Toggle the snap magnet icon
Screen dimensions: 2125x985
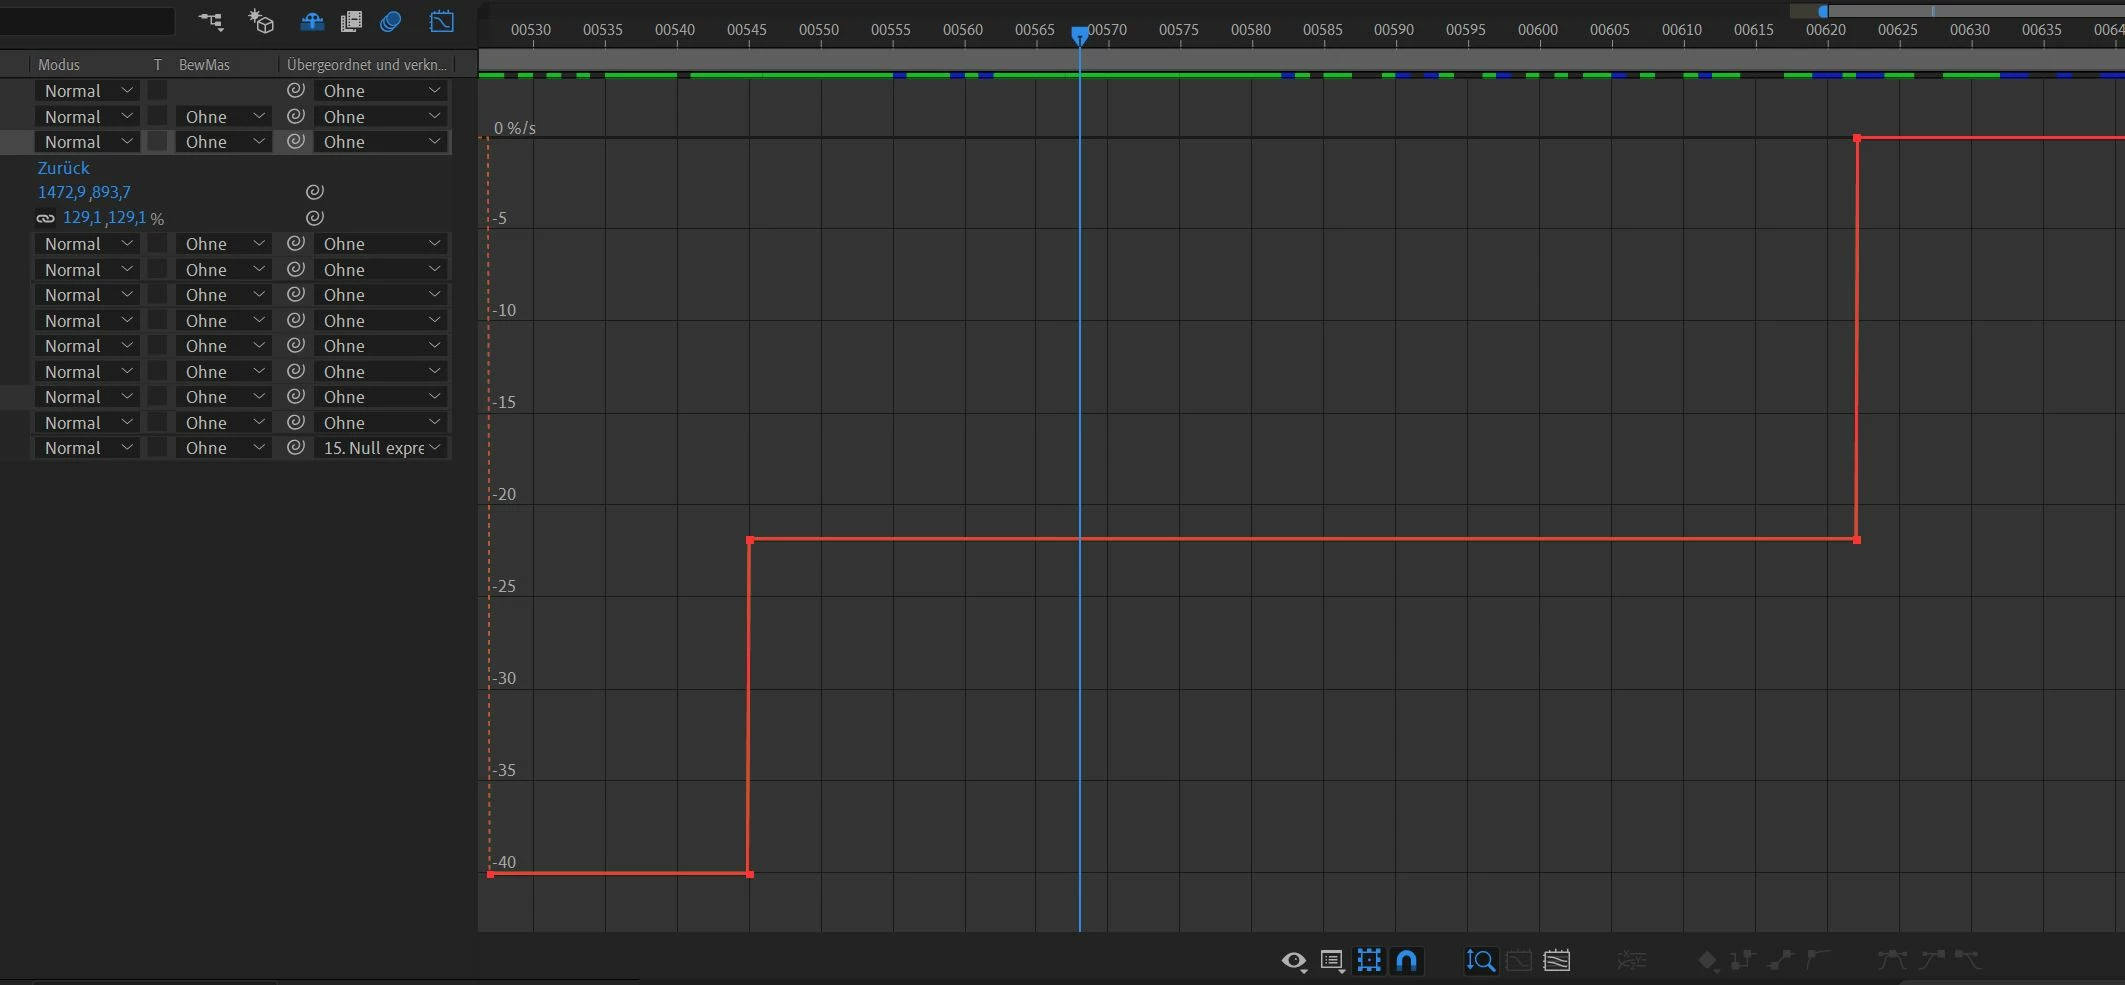tap(1407, 961)
